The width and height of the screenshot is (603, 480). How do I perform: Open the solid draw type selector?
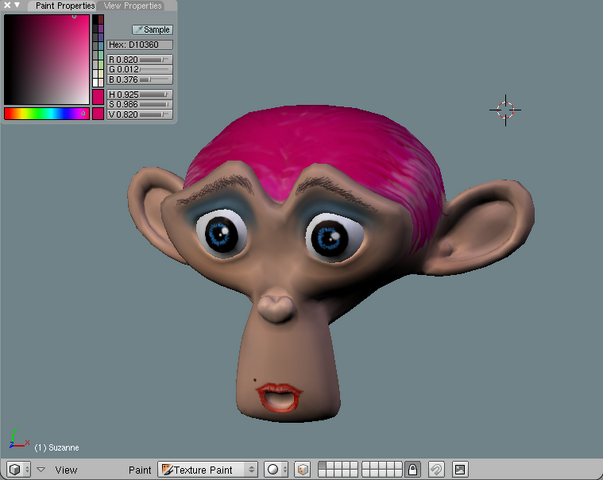276,470
